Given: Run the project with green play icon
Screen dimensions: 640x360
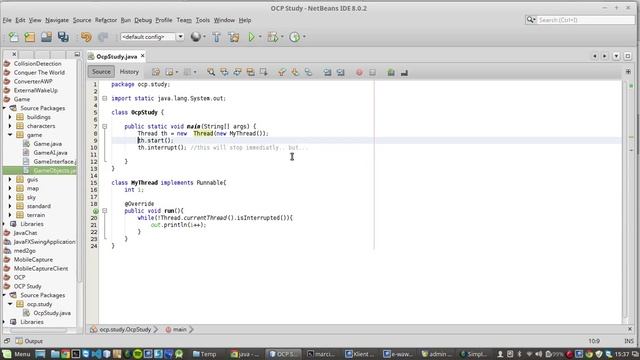Looking at the screenshot, I should 251,37.
